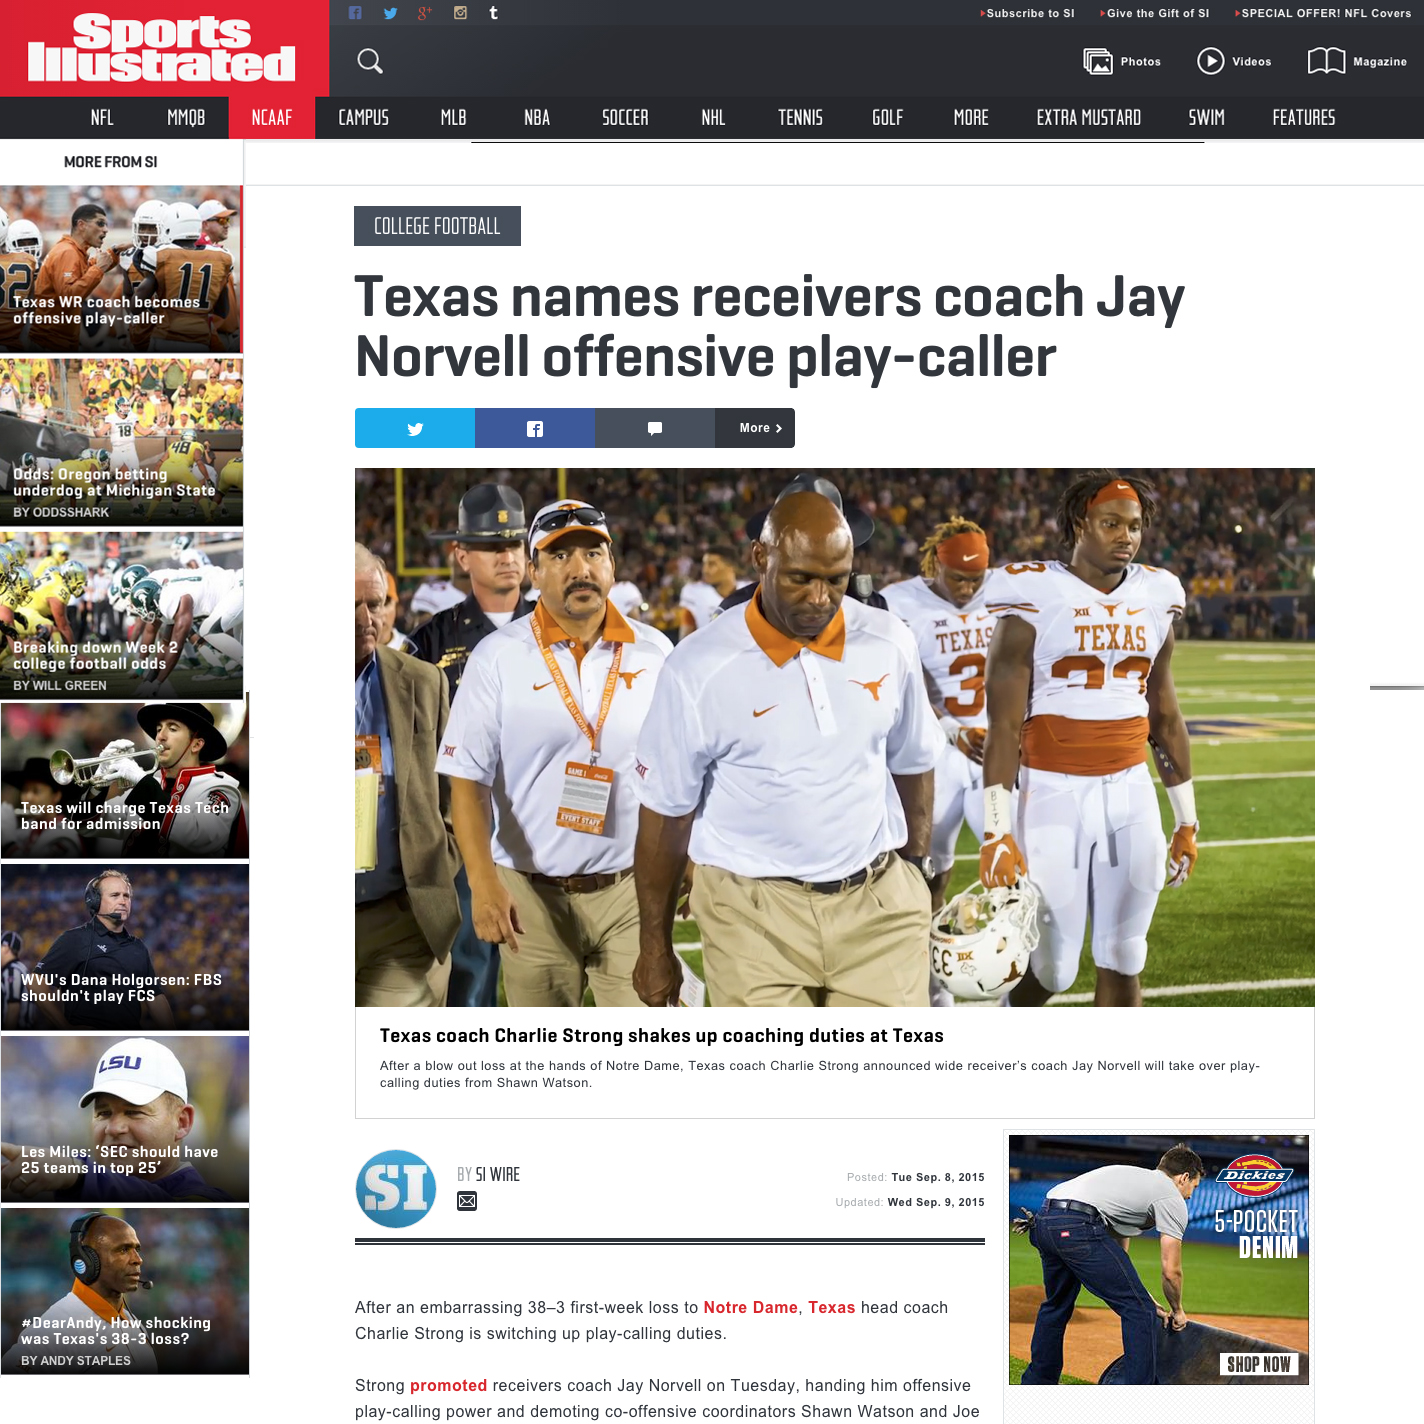Click the Posted date Sep. 8, 2015
The height and width of the screenshot is (1424, 1424).
coord(938,1177)
